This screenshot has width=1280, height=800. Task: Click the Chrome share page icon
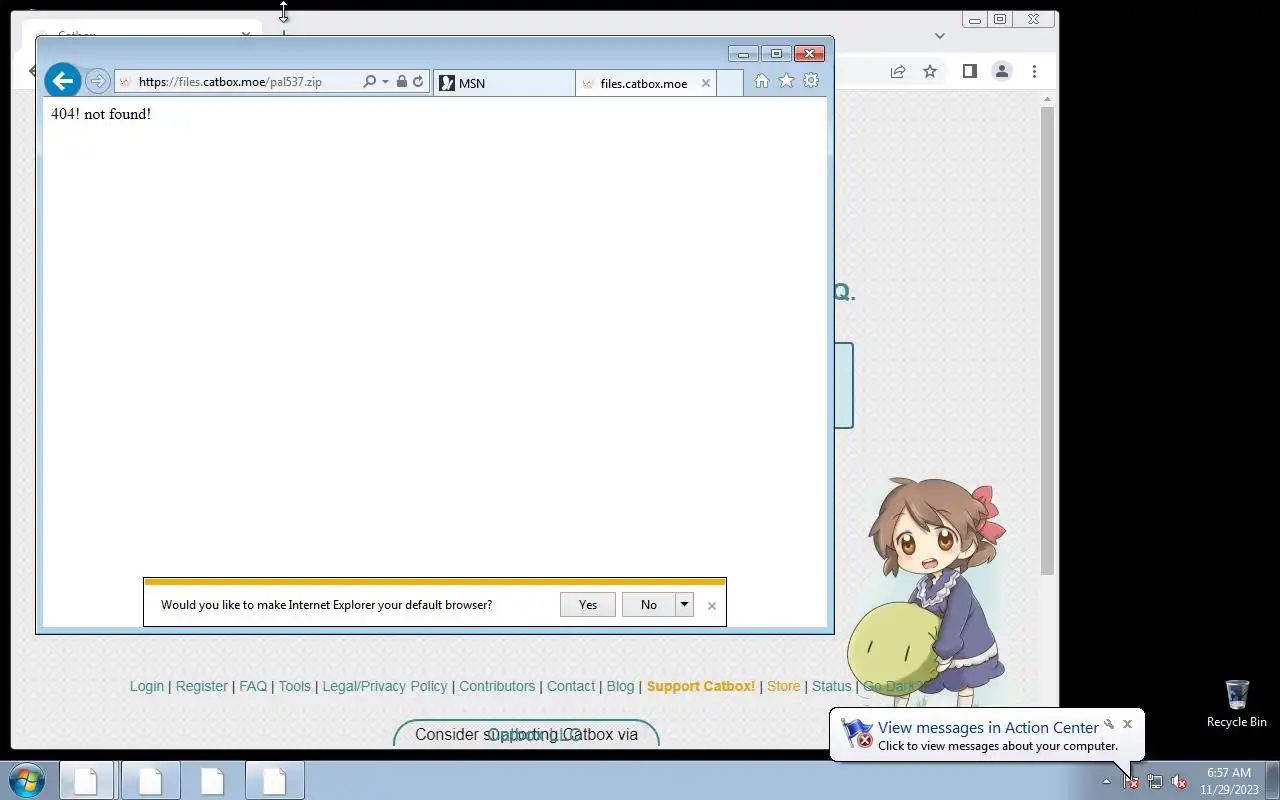coord(898,71)
